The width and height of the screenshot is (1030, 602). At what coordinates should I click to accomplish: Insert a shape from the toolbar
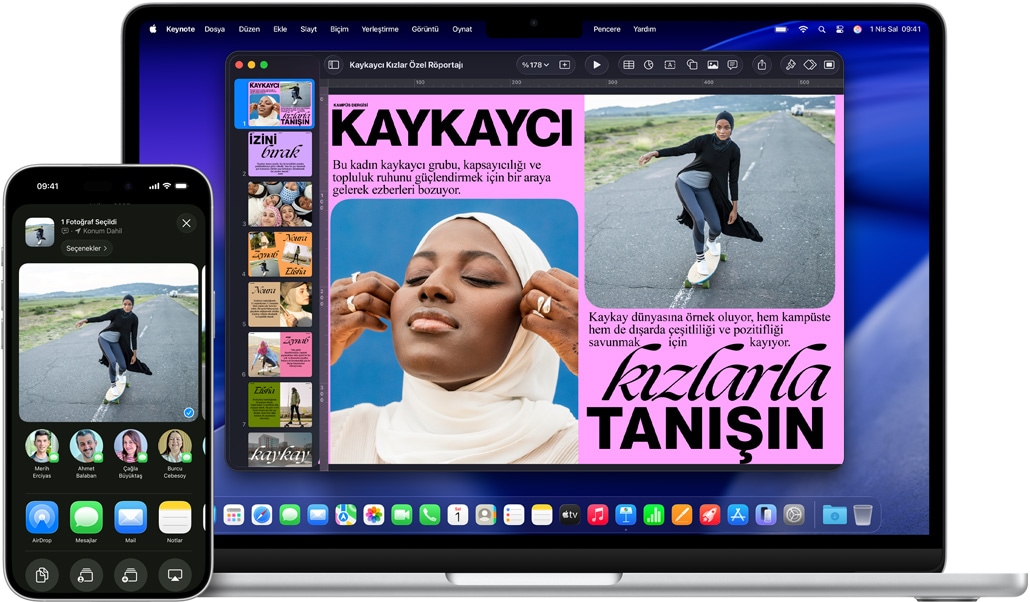(x=692, y=64)
